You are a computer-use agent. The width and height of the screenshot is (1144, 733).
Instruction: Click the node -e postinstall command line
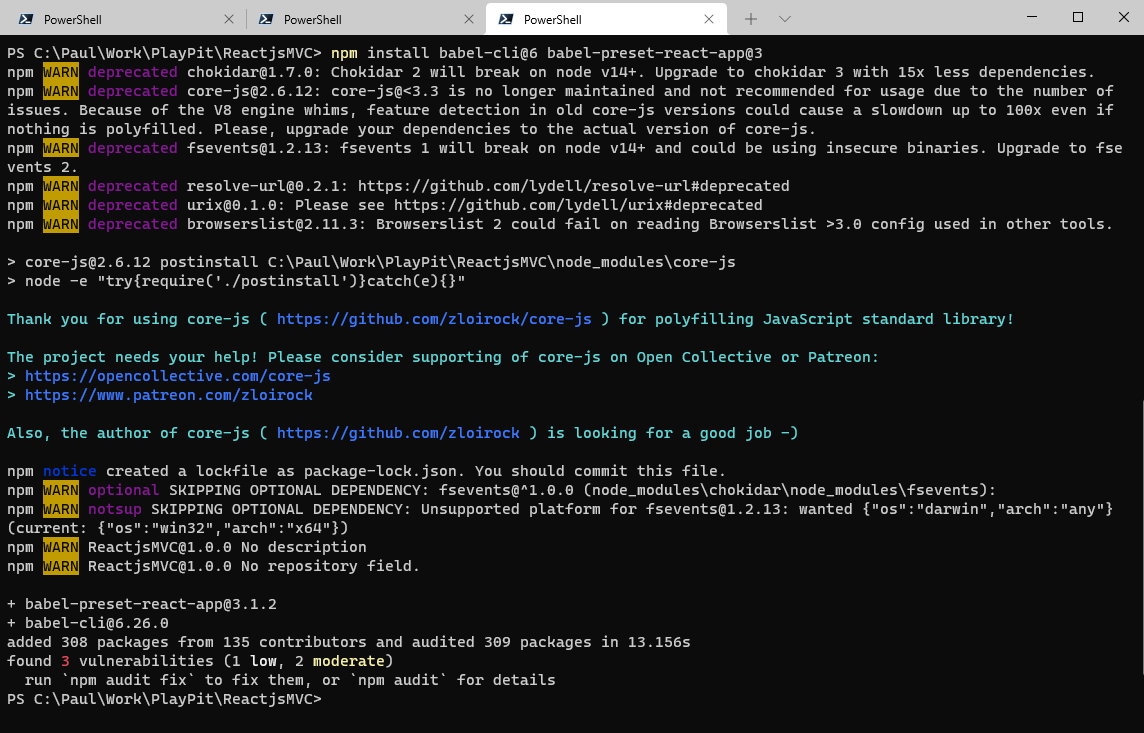(236, 281)
